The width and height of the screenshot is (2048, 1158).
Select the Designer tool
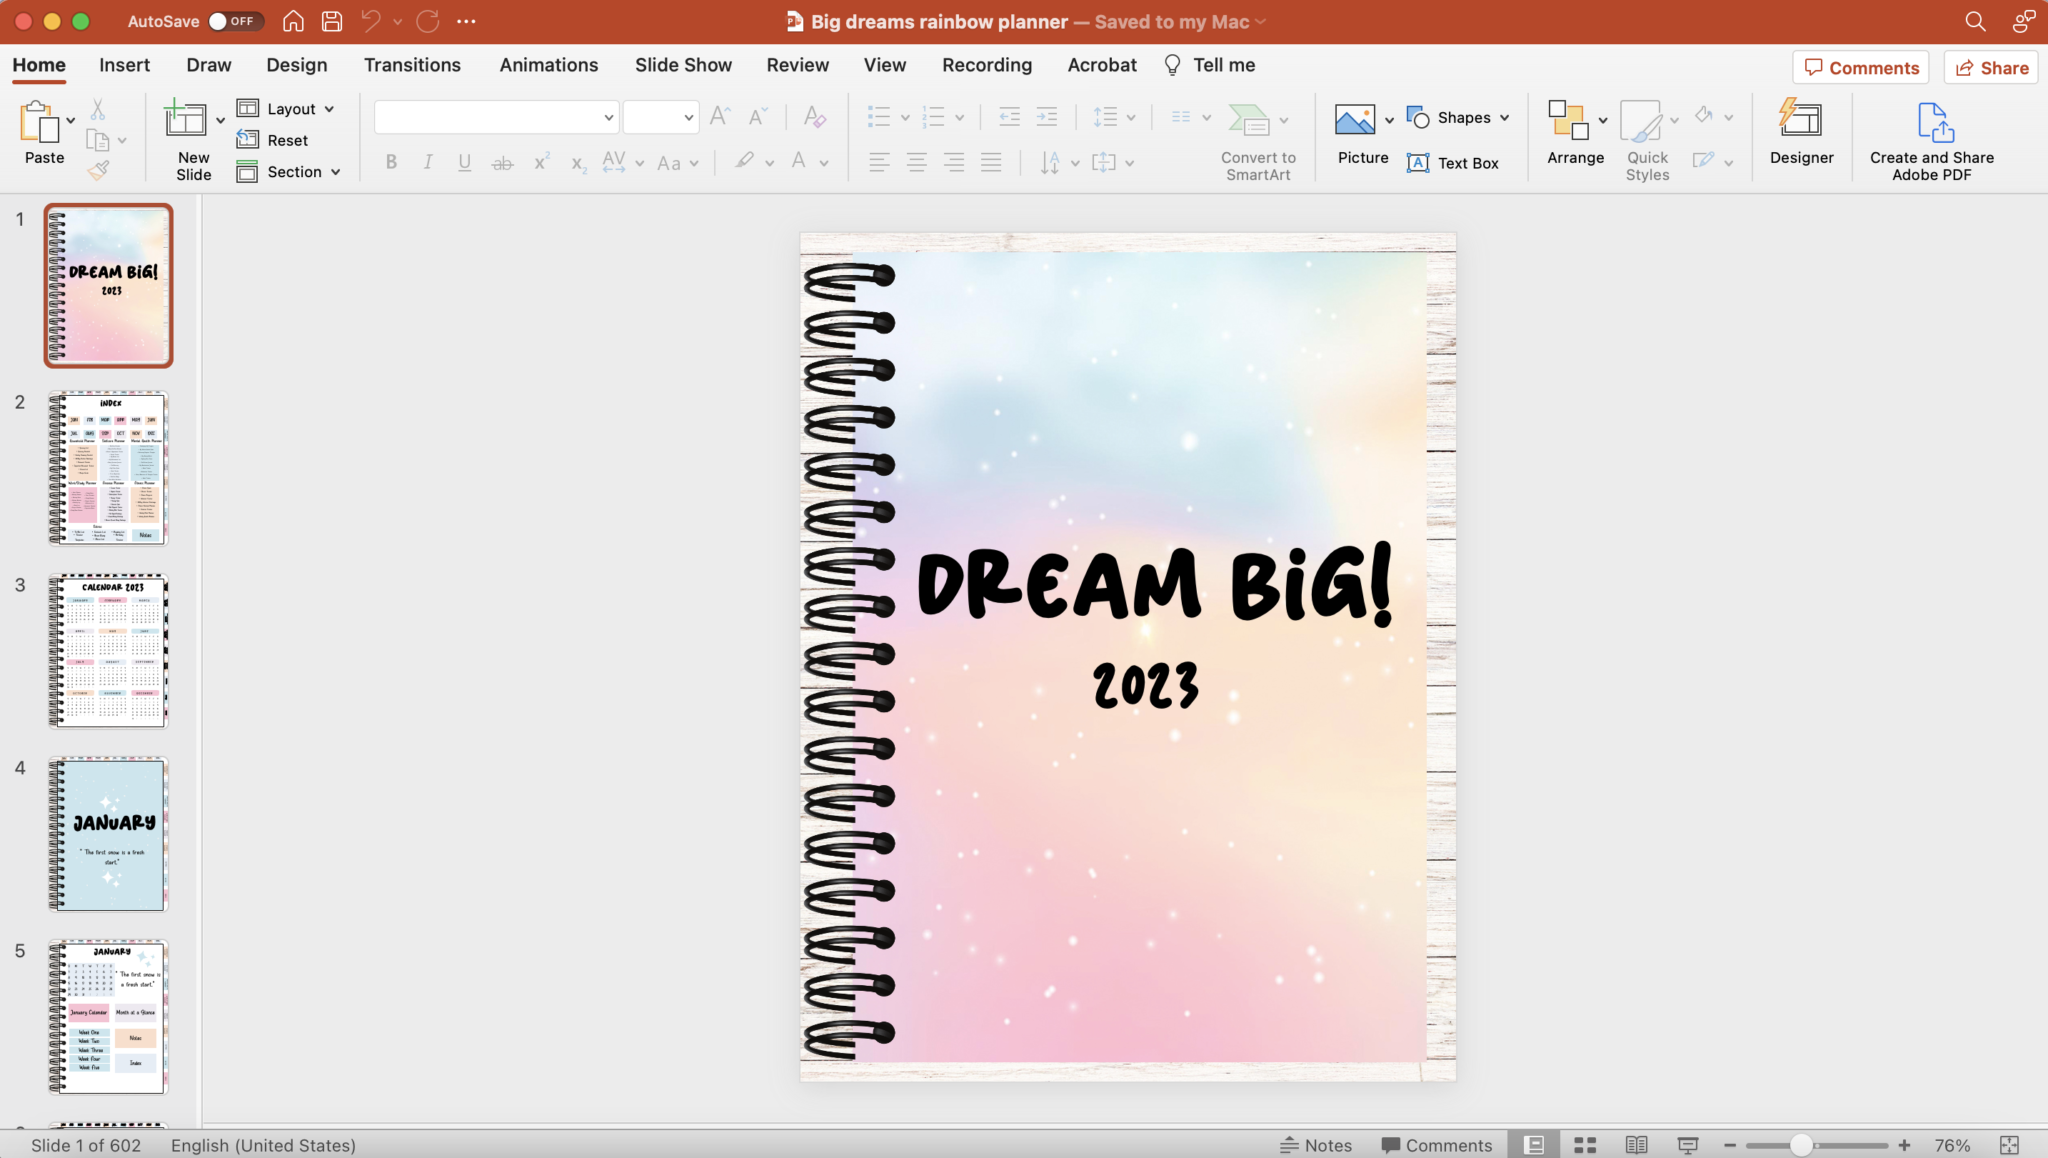(x=1801, y=131)
